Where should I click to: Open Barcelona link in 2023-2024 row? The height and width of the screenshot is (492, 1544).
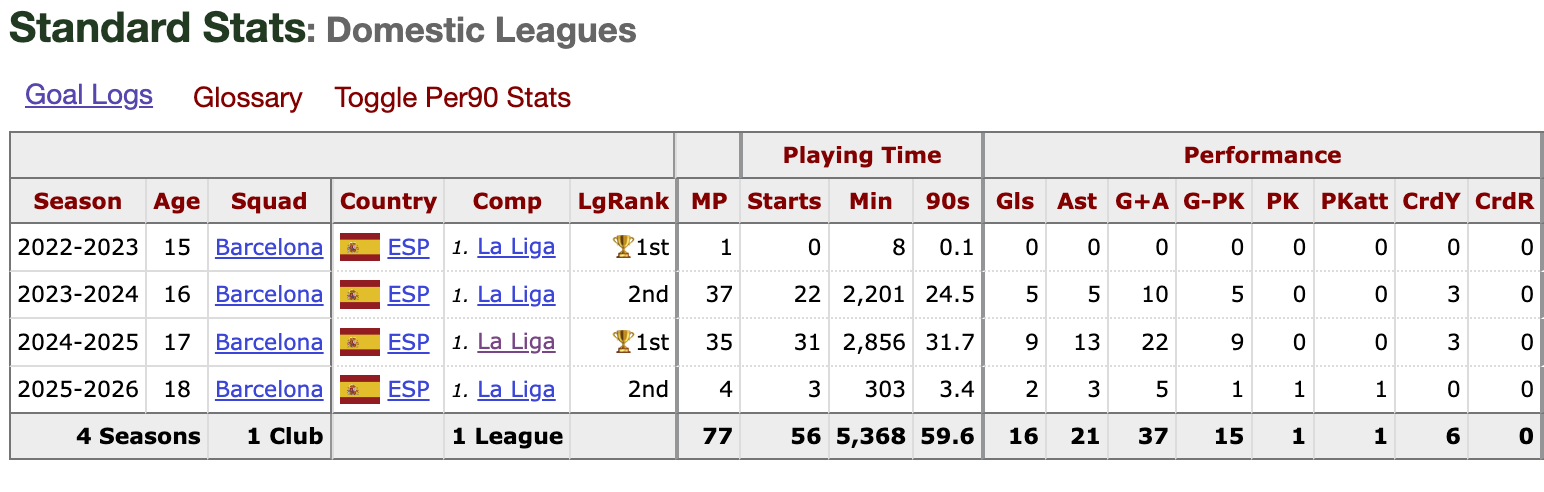[x=269, y=294]
